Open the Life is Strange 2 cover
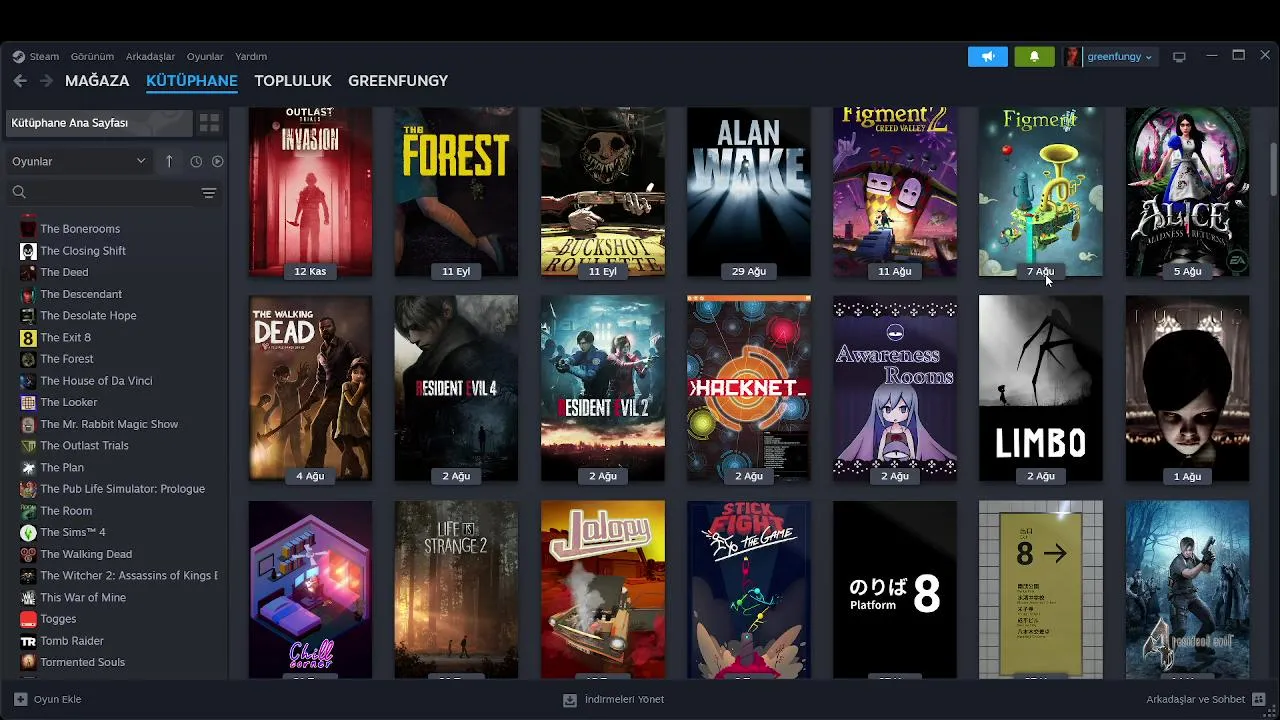Viewport: 1280px width, 720px height. (456, 590)
